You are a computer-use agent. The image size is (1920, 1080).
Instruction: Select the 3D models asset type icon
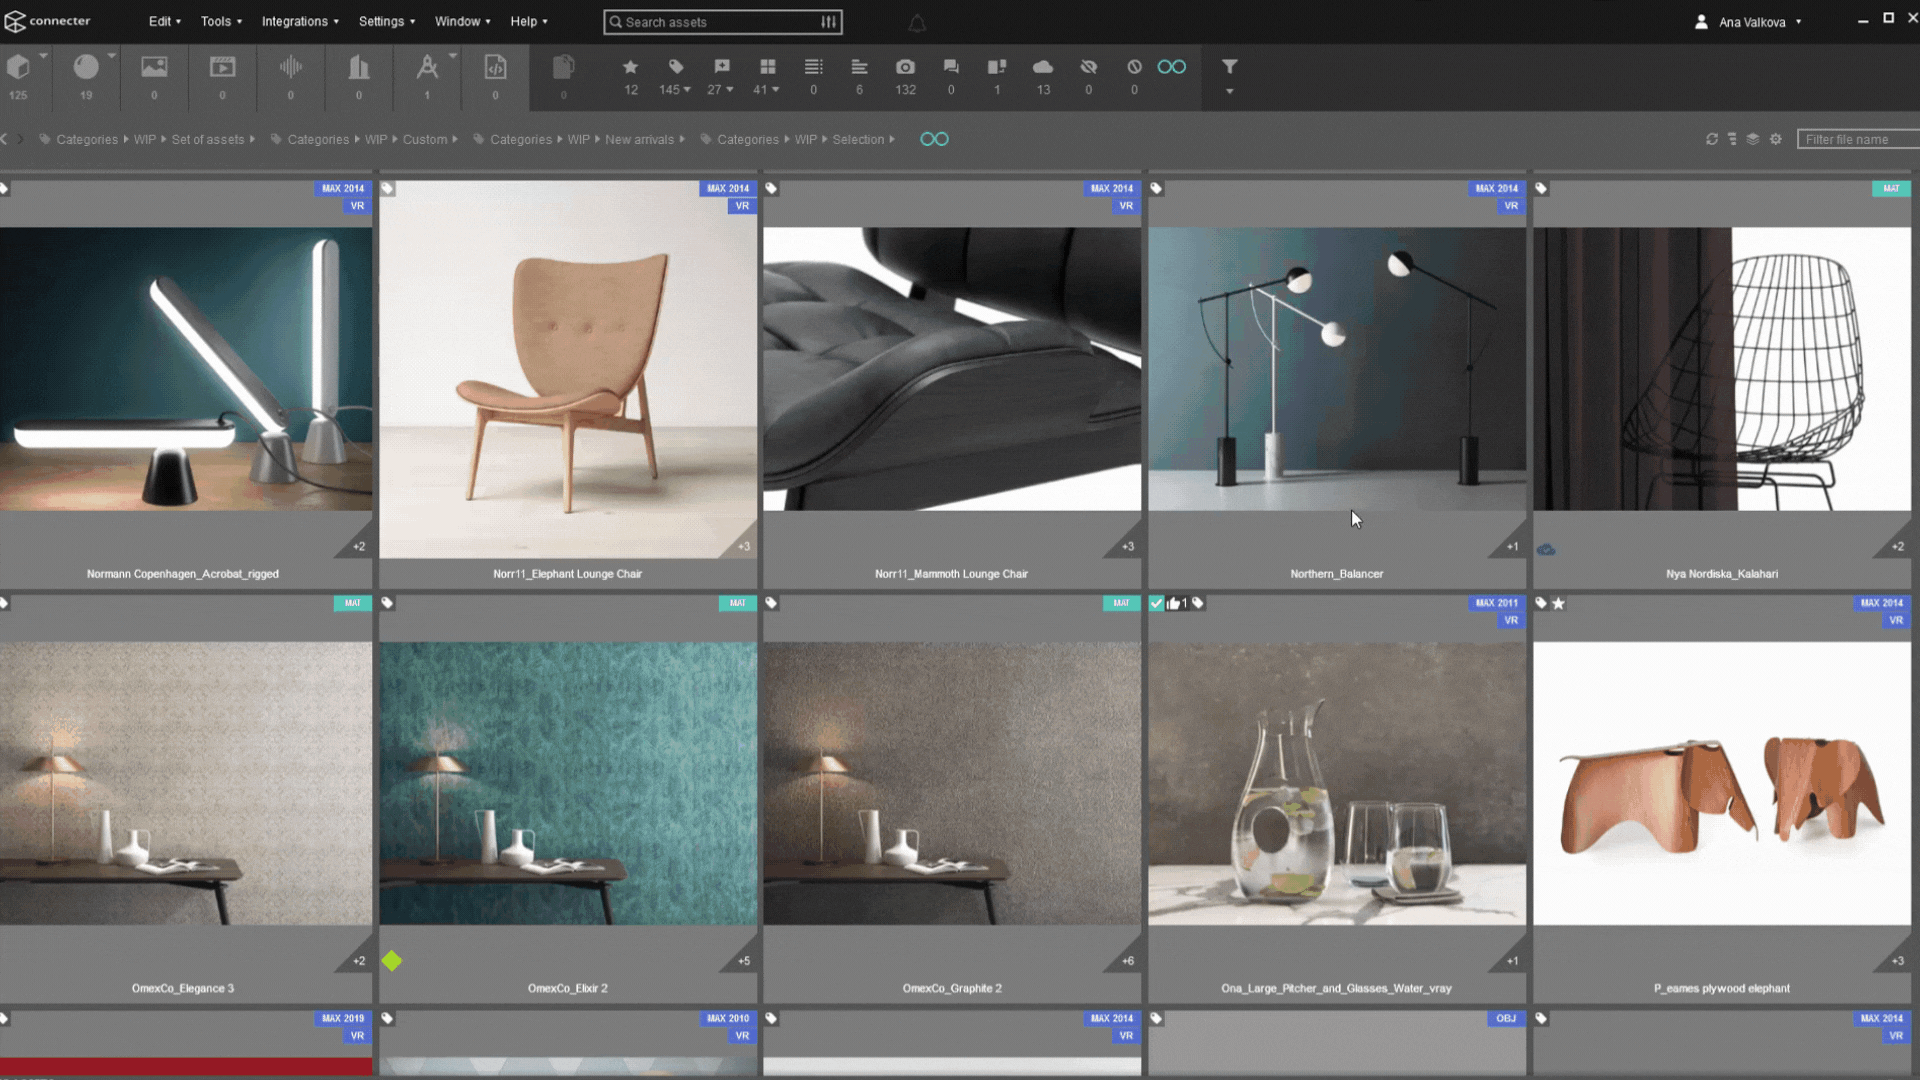coord(18,67)
